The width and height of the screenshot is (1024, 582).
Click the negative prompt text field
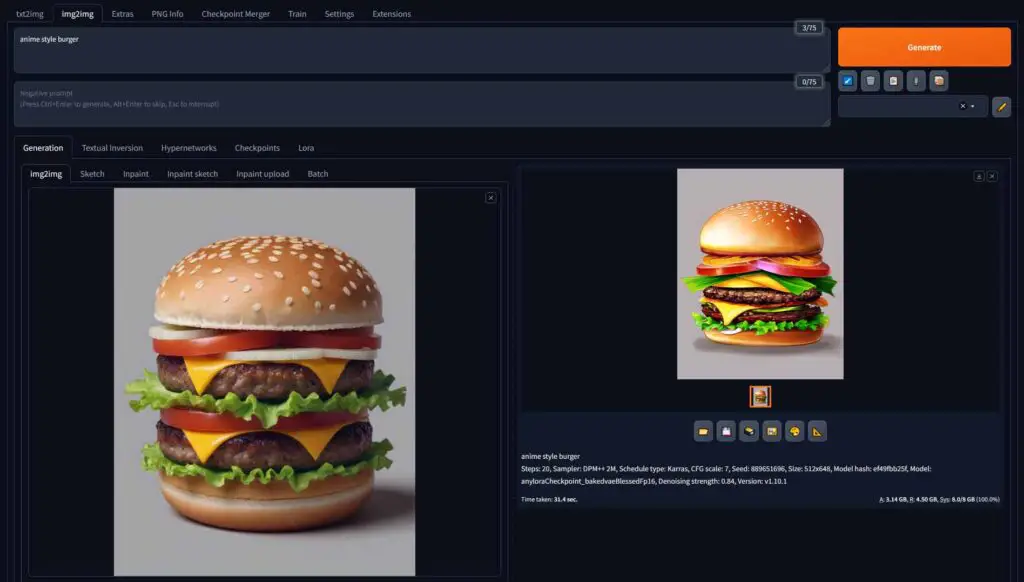coord(422,105)
